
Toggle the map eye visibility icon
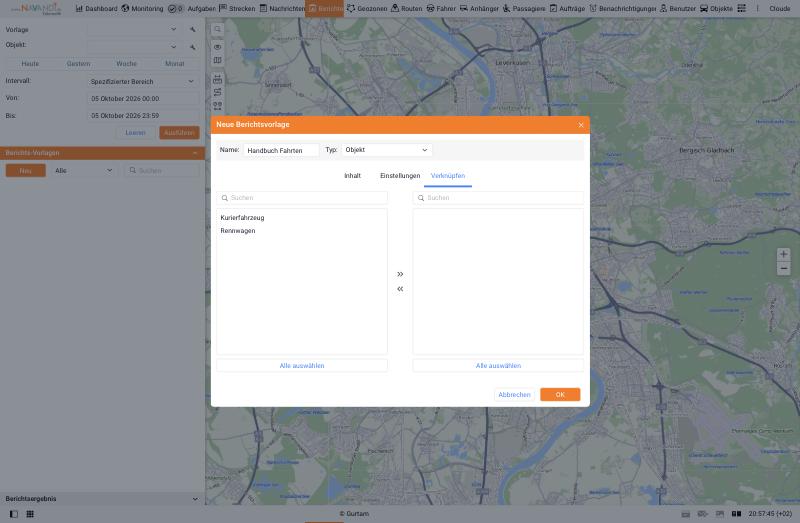tap(217, 47)
